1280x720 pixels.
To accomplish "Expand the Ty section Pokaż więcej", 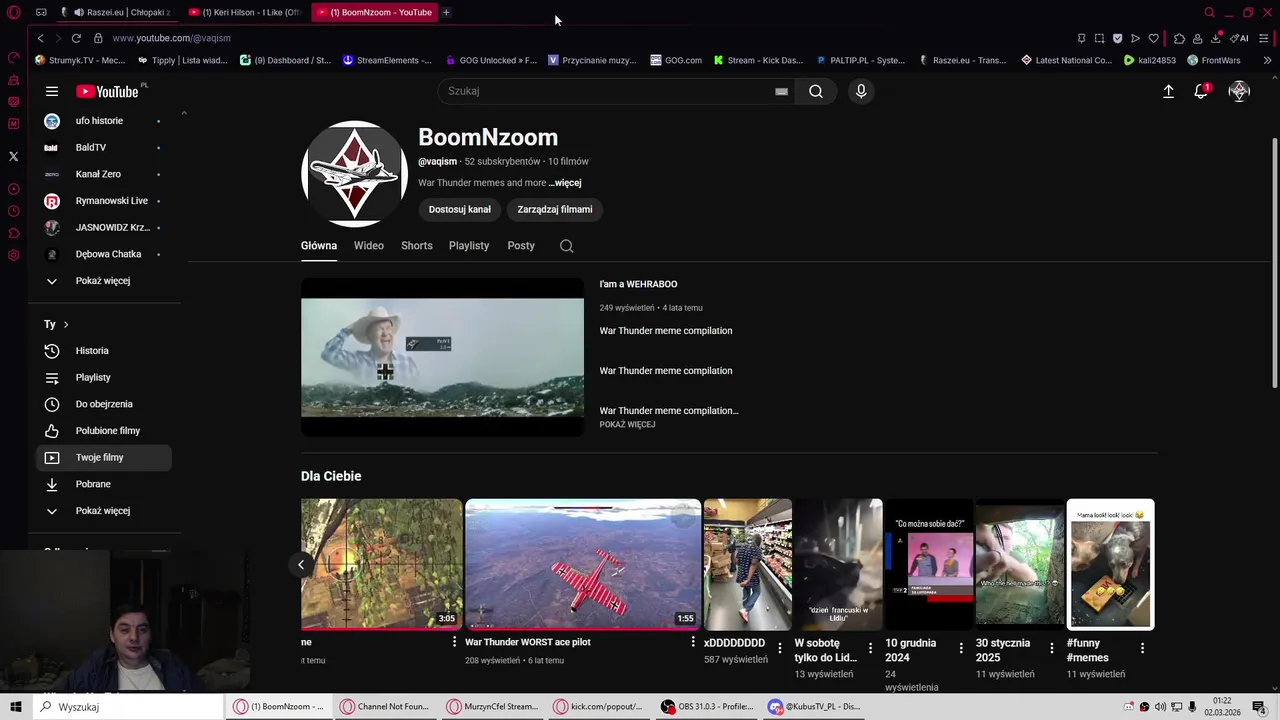I will (105, 511).
